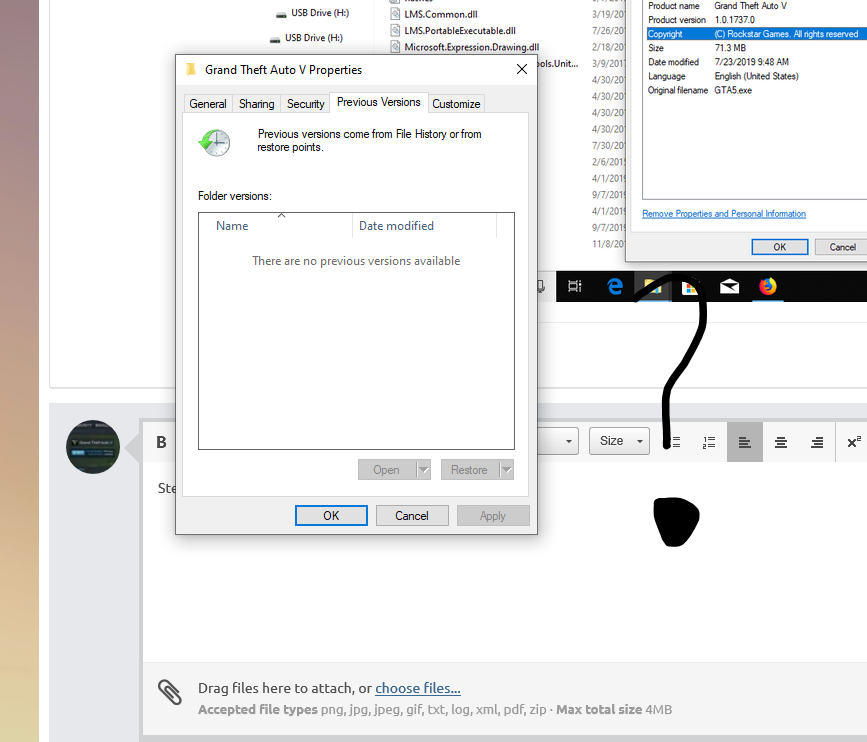Apply superscript formatting

click(854, 442)
